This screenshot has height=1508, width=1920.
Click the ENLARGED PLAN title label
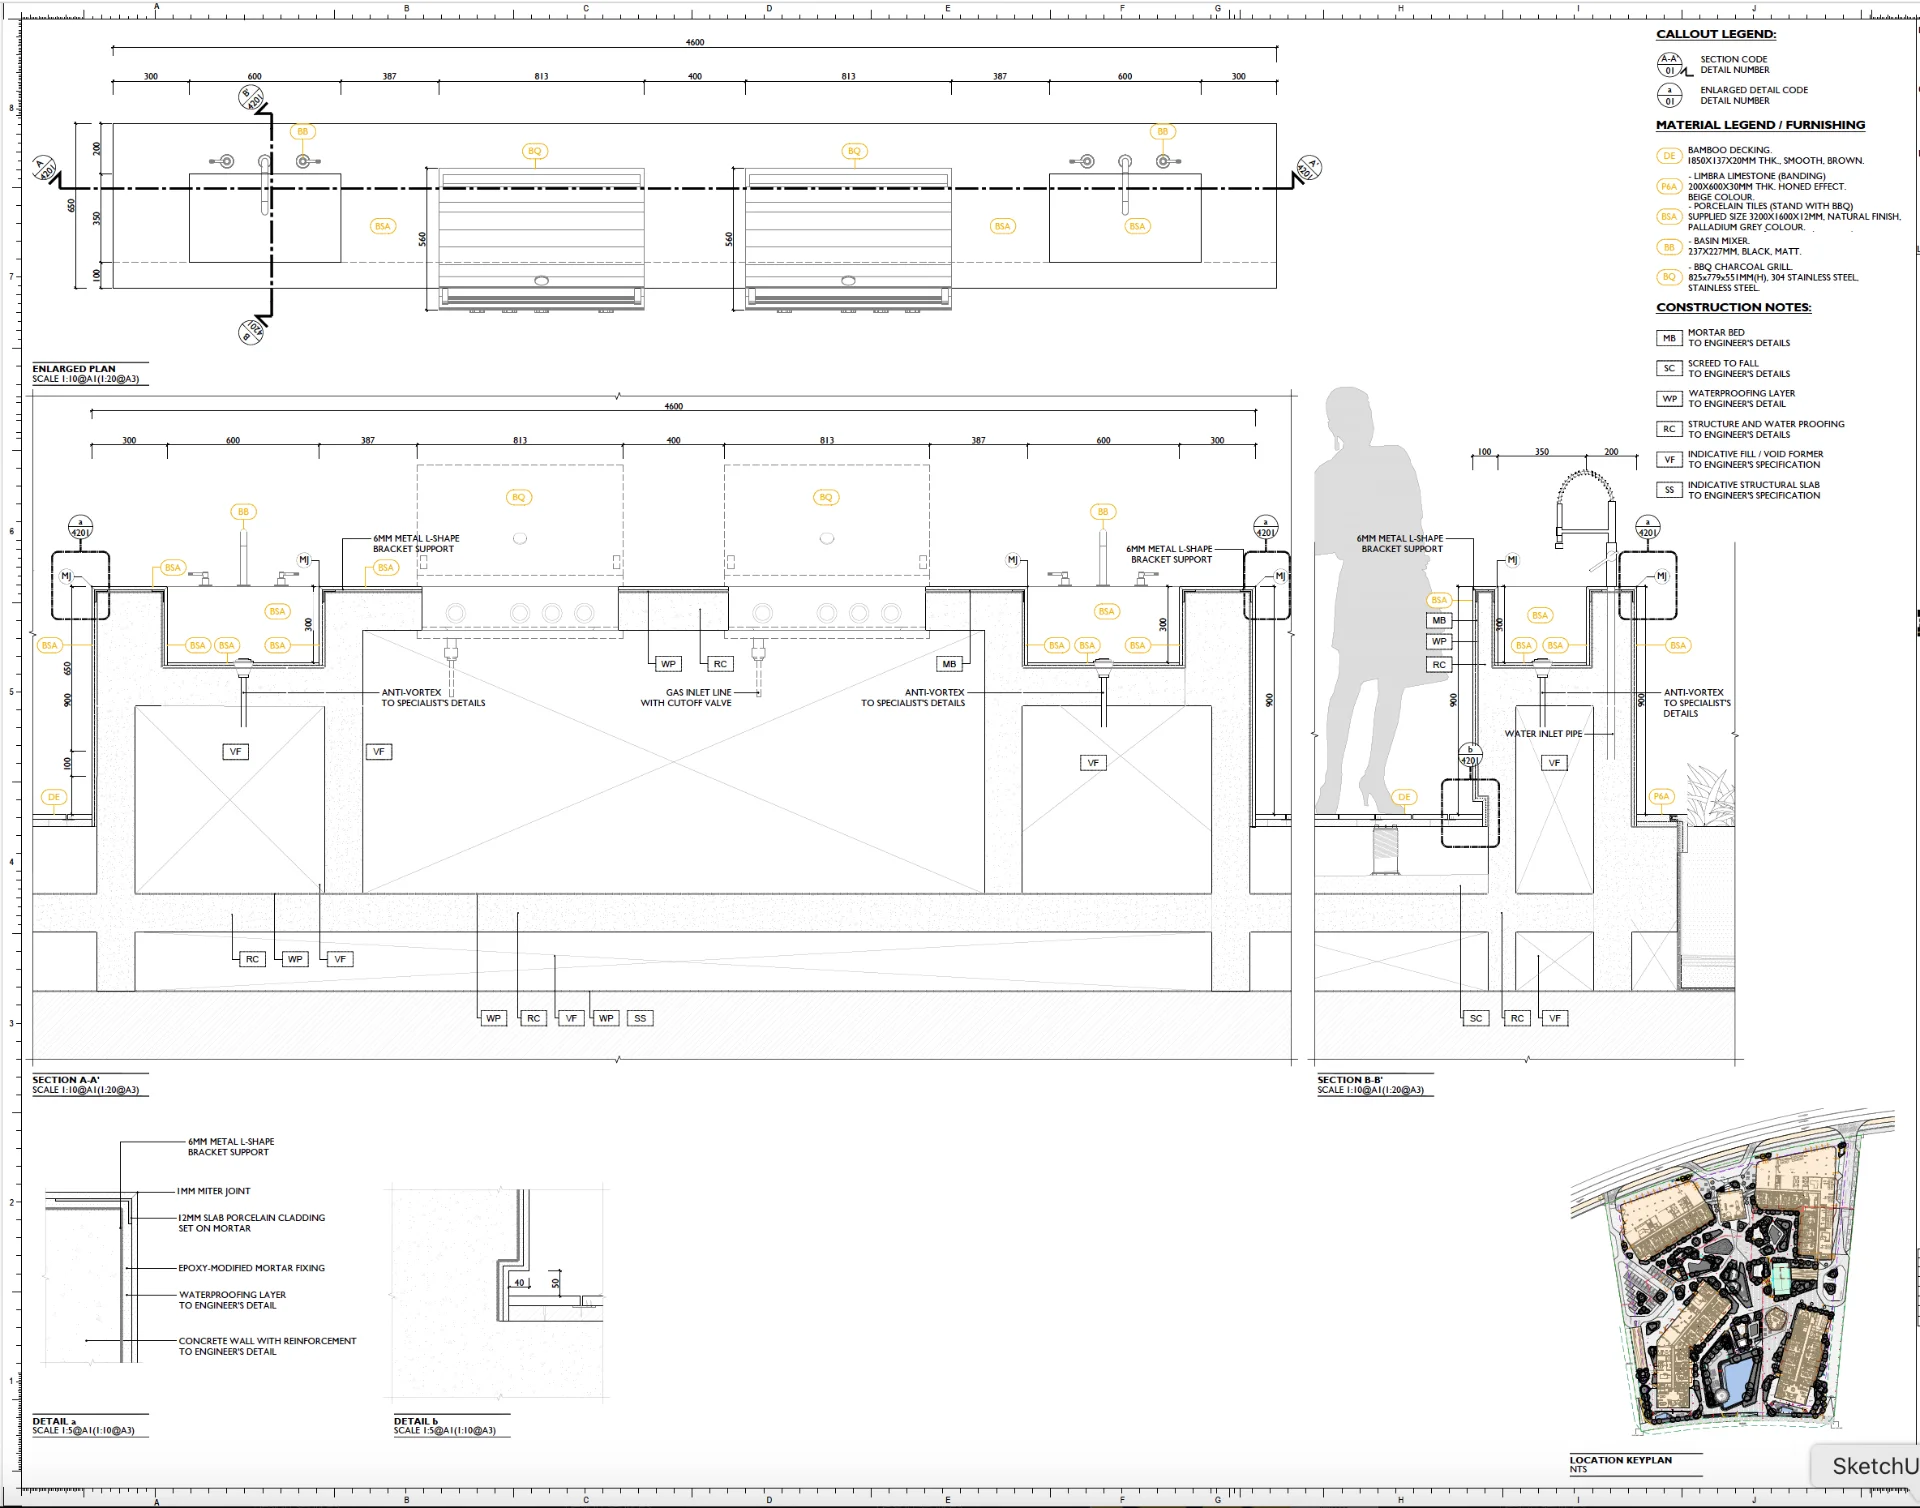(74, 369)
